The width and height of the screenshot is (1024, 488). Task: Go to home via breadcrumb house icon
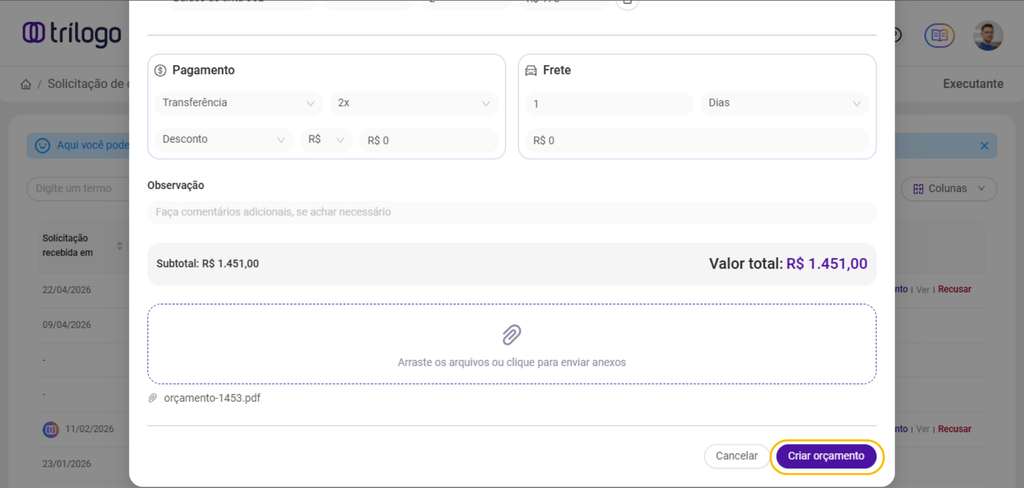26,84
